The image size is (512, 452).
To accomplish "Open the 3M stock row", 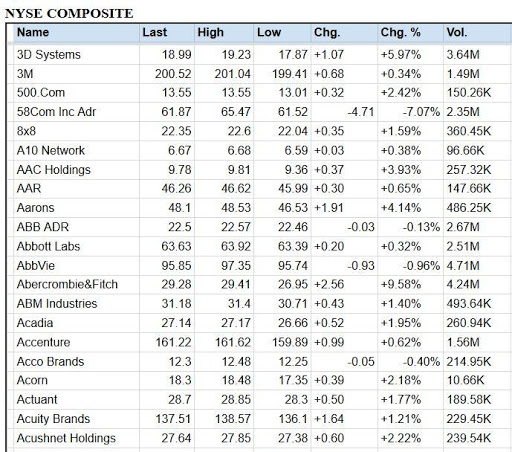I will [25, 74].
